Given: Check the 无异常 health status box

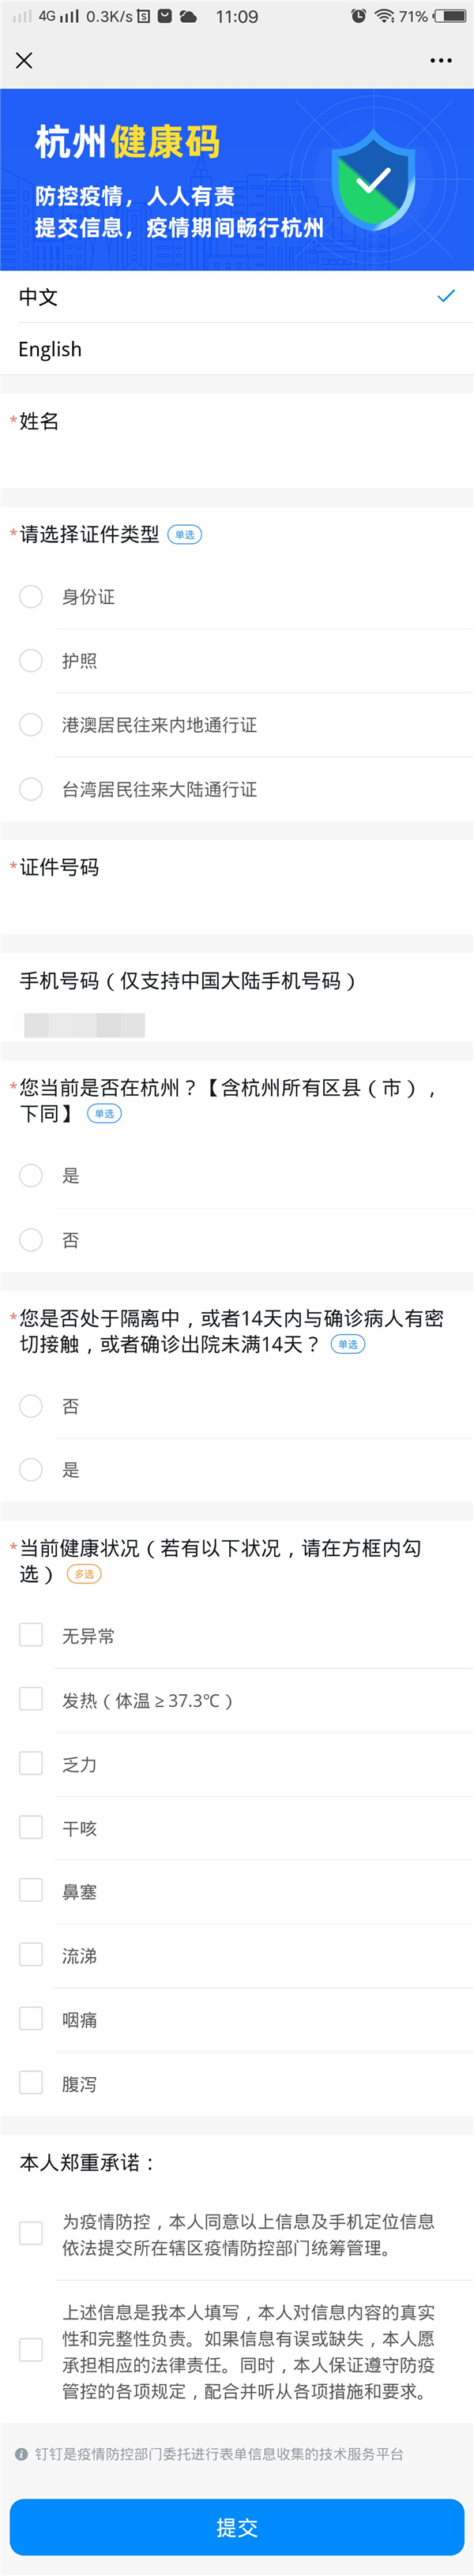Looking at the screenshot, I should 31,1635.
